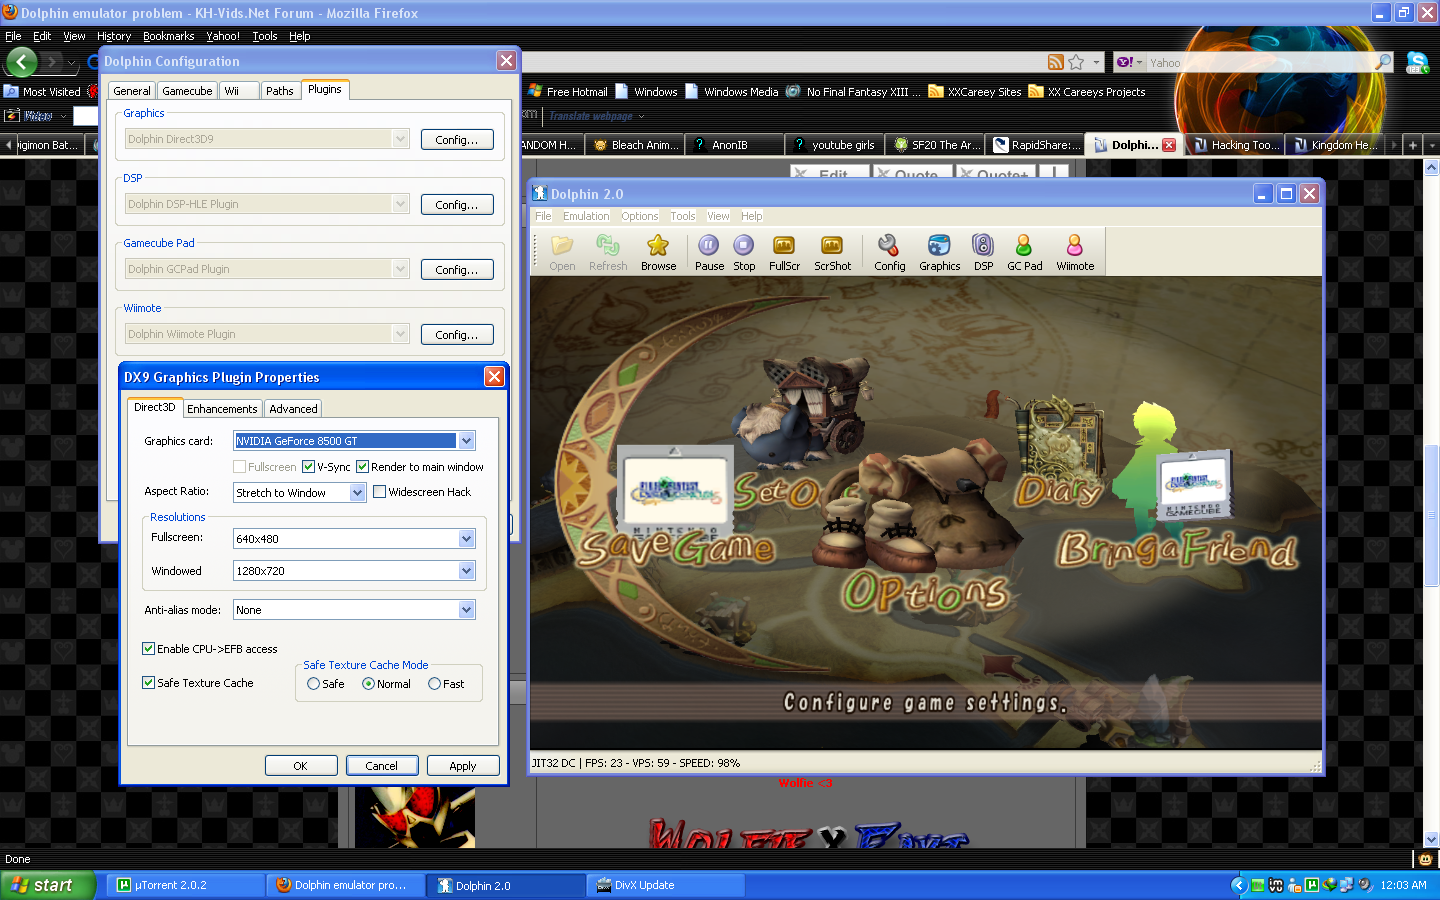Click clock in system tray
1440x900 pixels.
[x=1403, y=885]
